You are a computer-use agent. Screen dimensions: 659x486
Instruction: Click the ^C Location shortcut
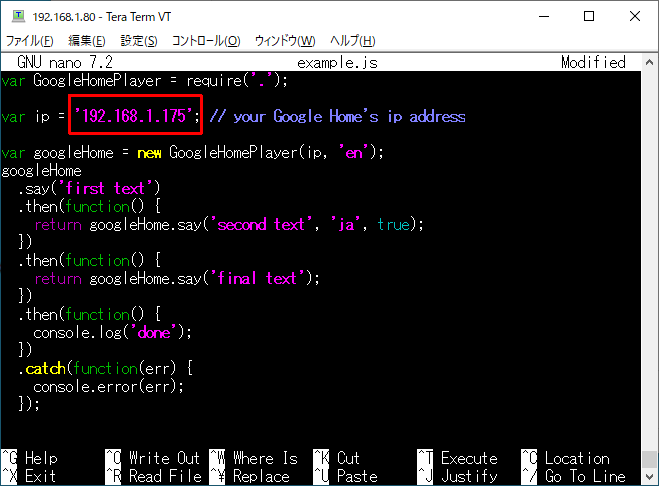[565, 458]
